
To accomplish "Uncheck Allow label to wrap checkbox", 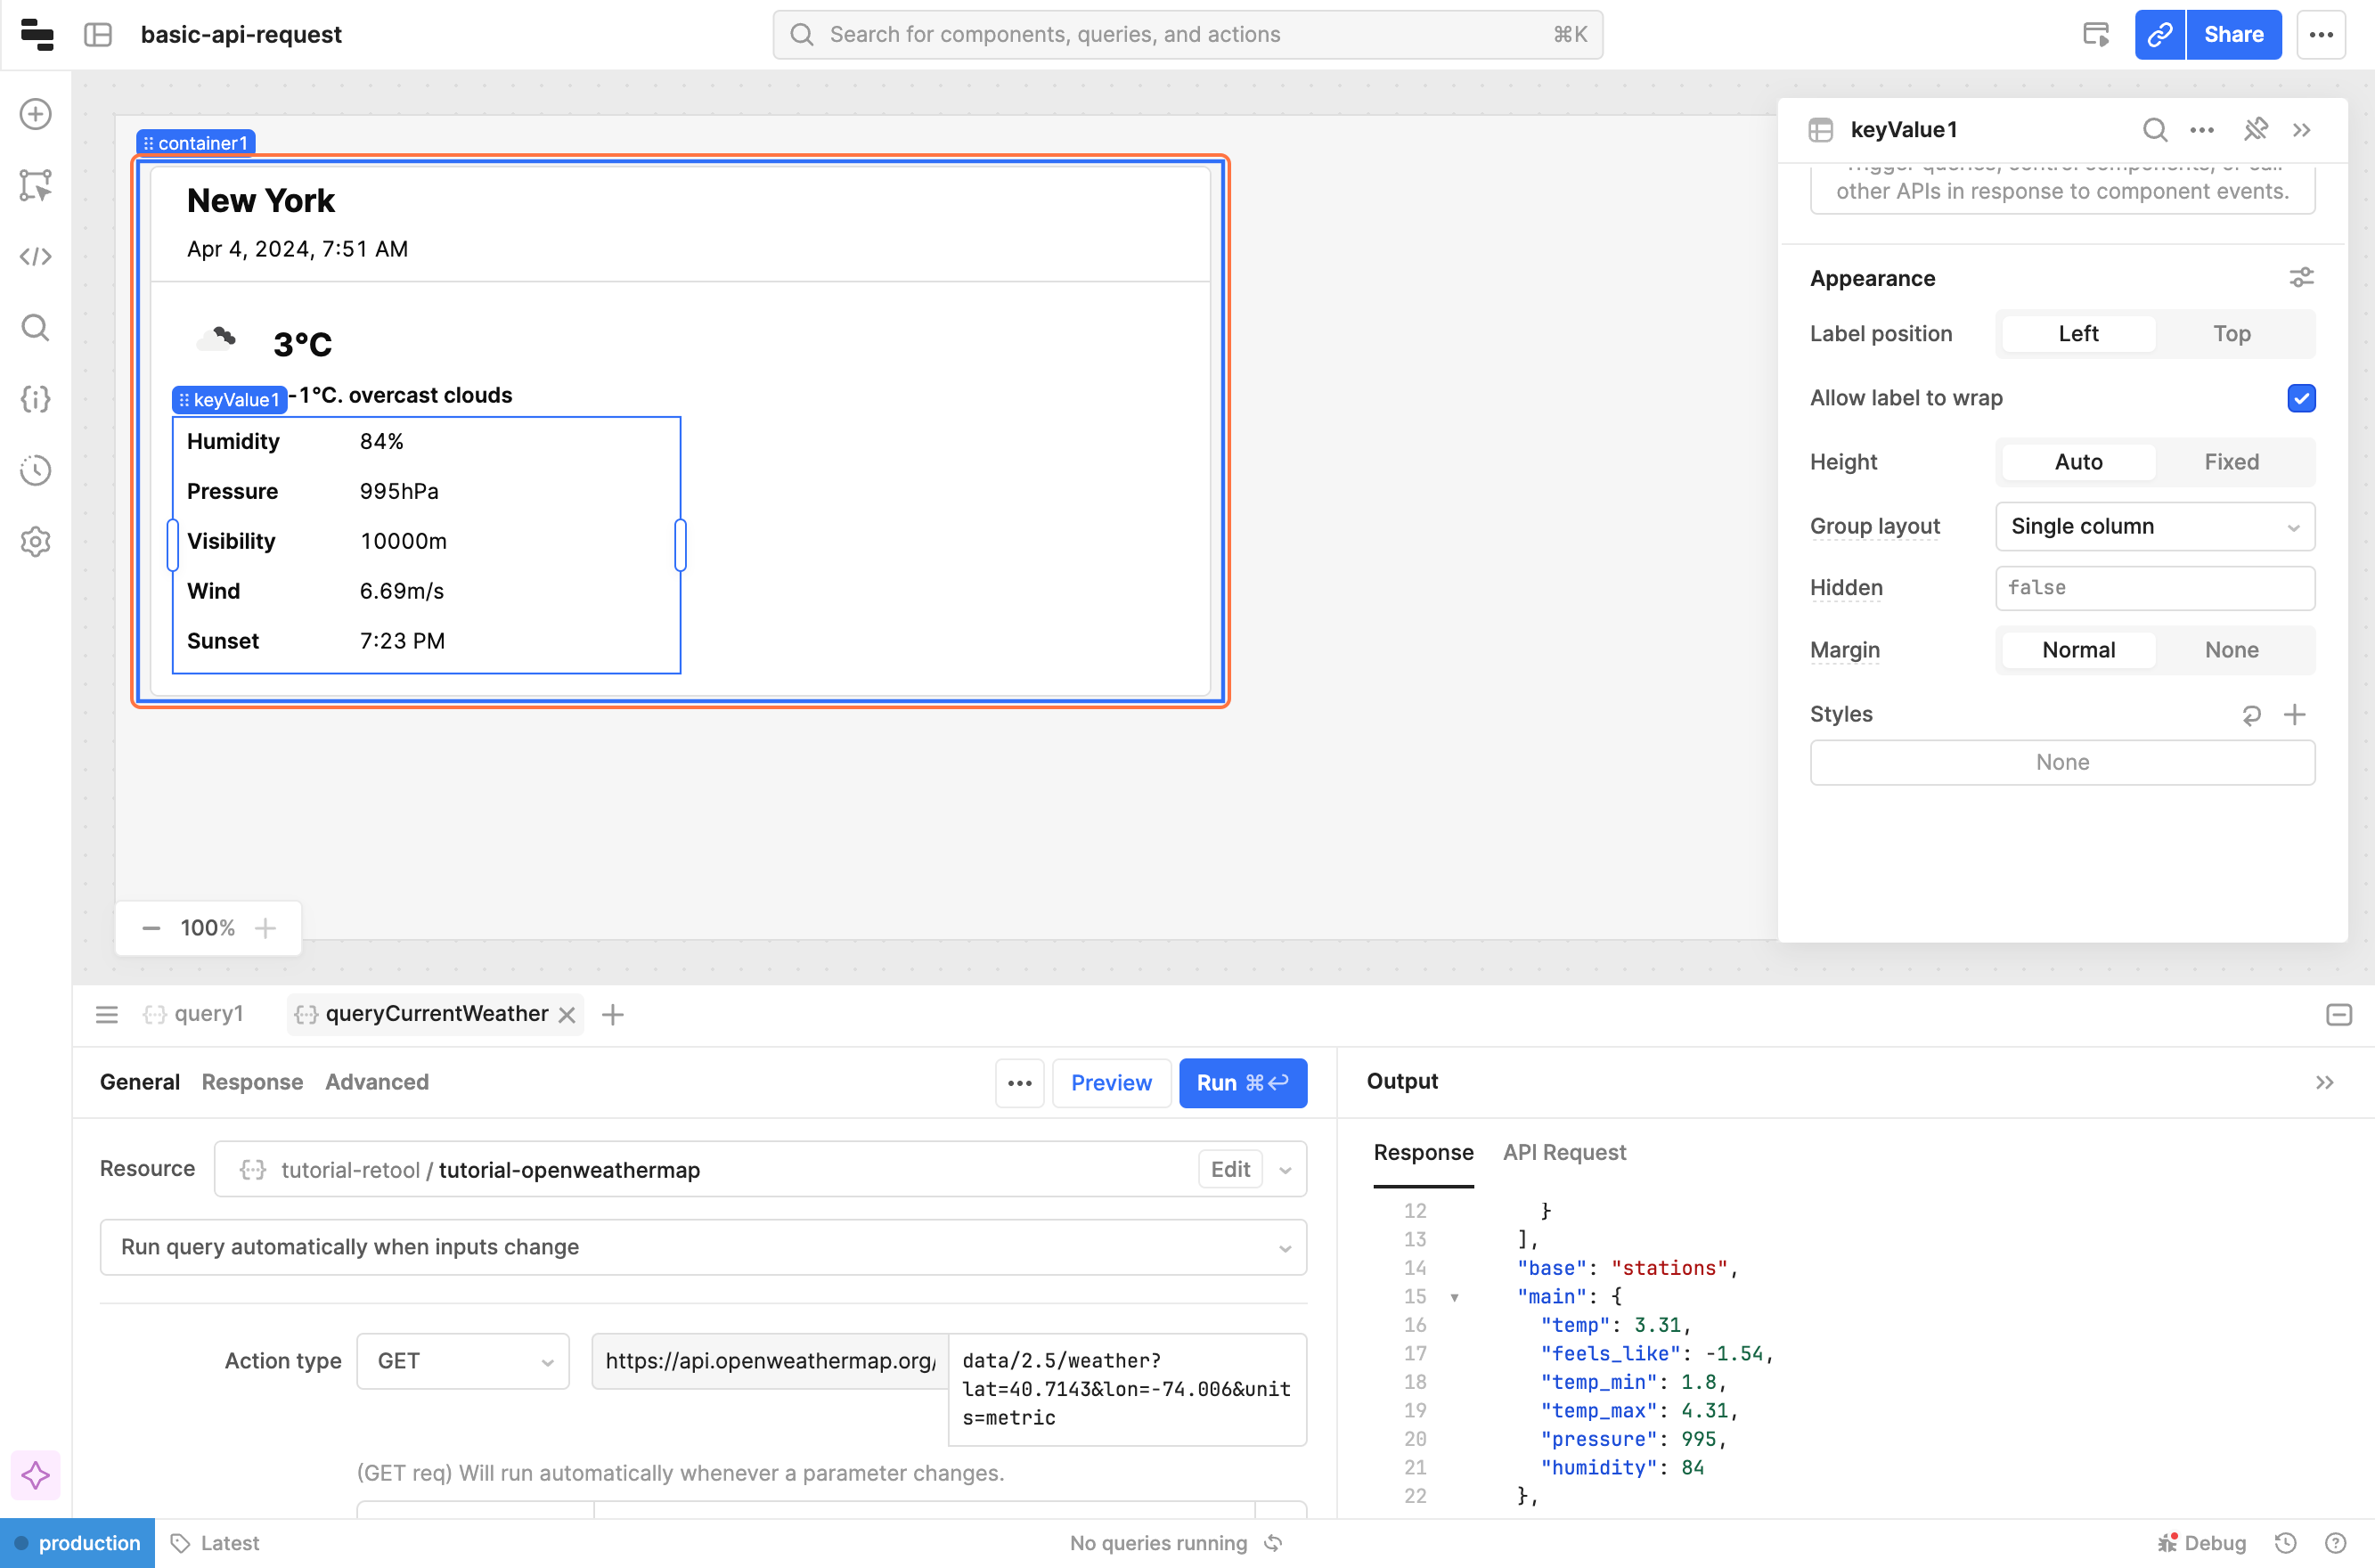I will pyautogui.click(x=2301, y=398).
